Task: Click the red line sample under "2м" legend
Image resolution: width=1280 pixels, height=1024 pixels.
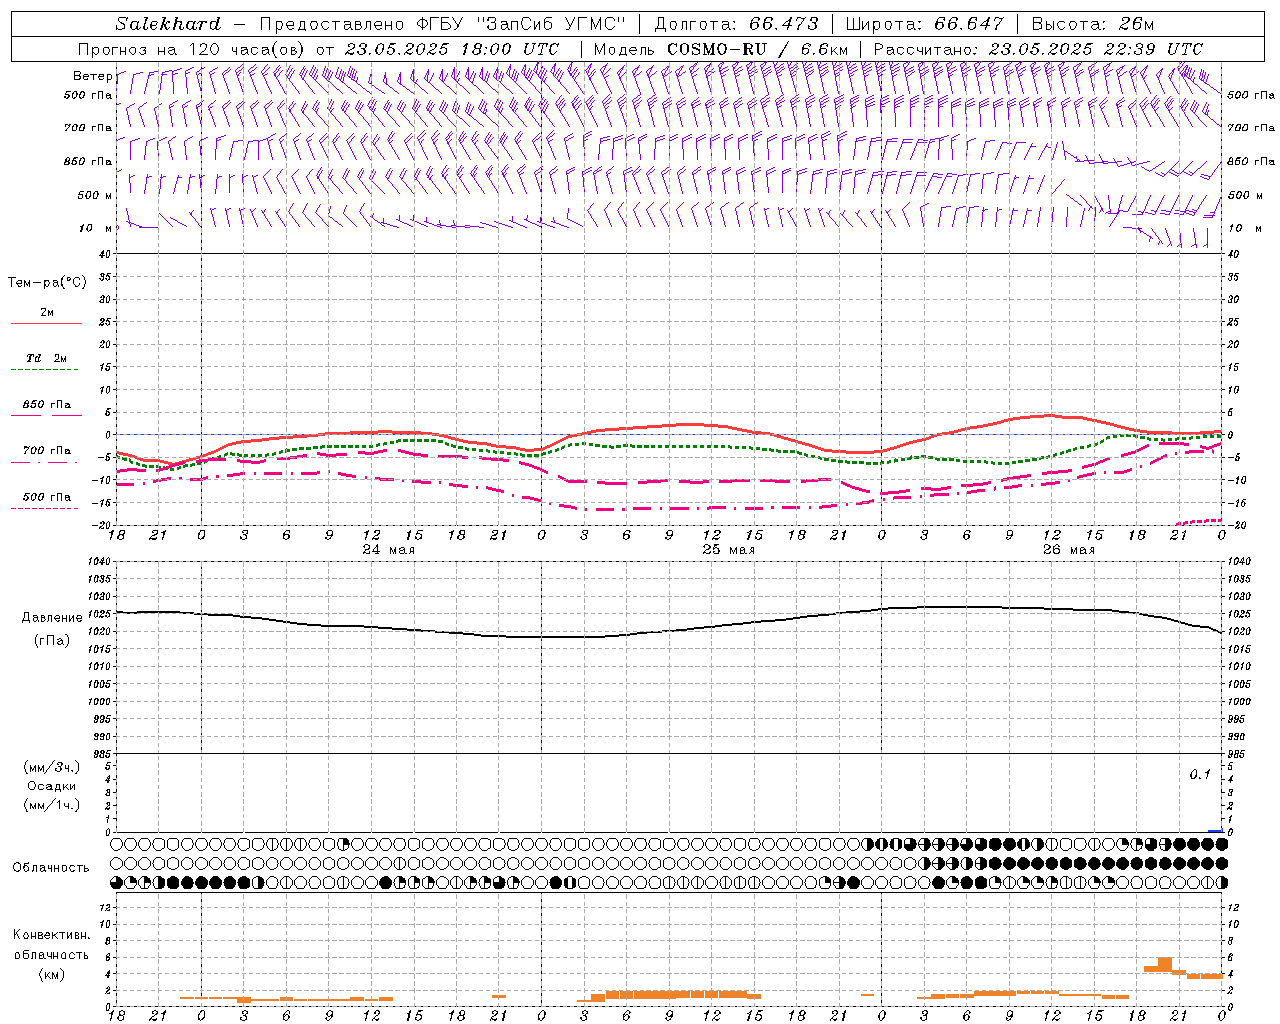Action: pyautogui.click(x=46, y=324)
